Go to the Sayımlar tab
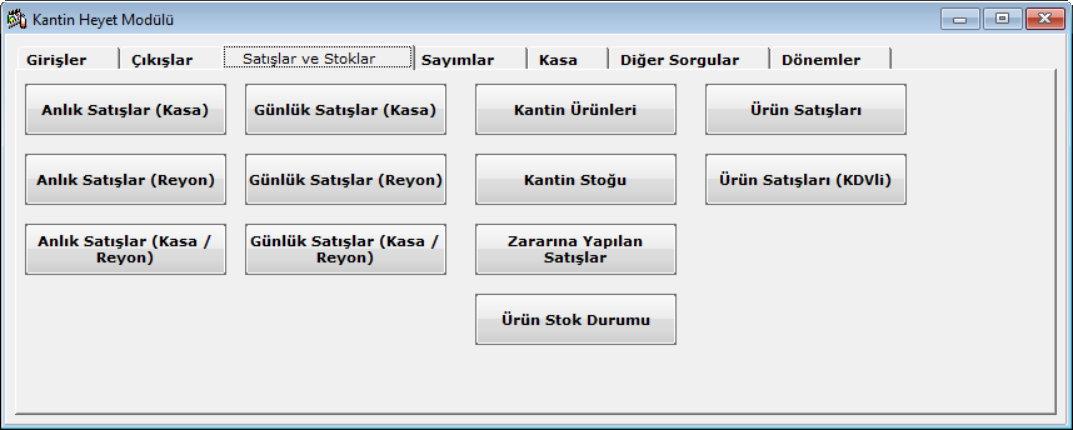Screen dimensions: 1073x430 point(458,60)
